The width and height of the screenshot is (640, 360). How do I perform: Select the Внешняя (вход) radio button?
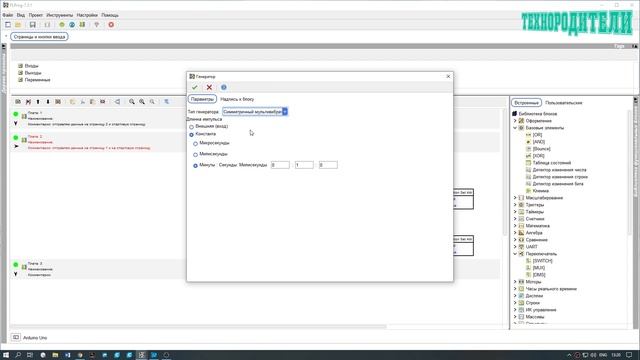[191, 127]
